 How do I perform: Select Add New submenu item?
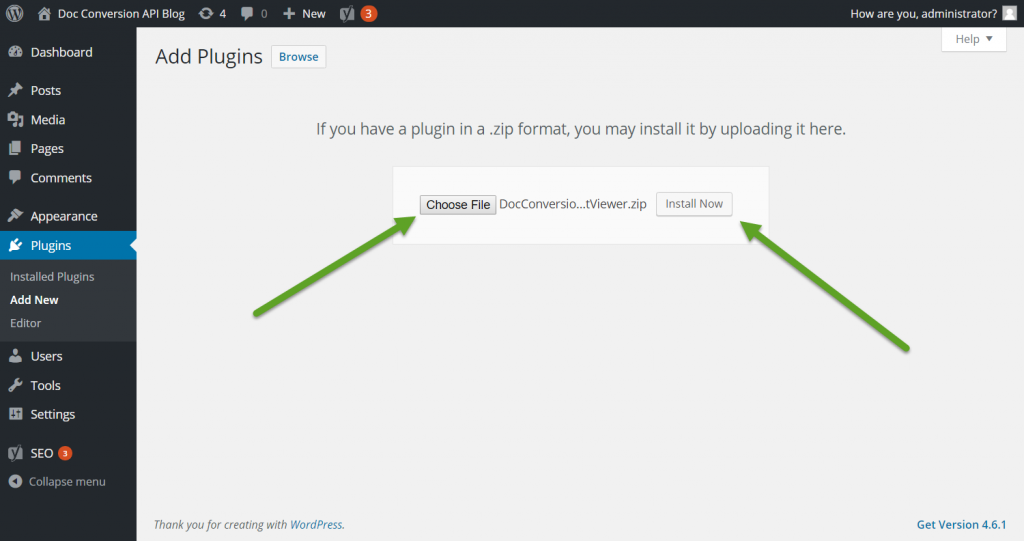tap(34, 299)
